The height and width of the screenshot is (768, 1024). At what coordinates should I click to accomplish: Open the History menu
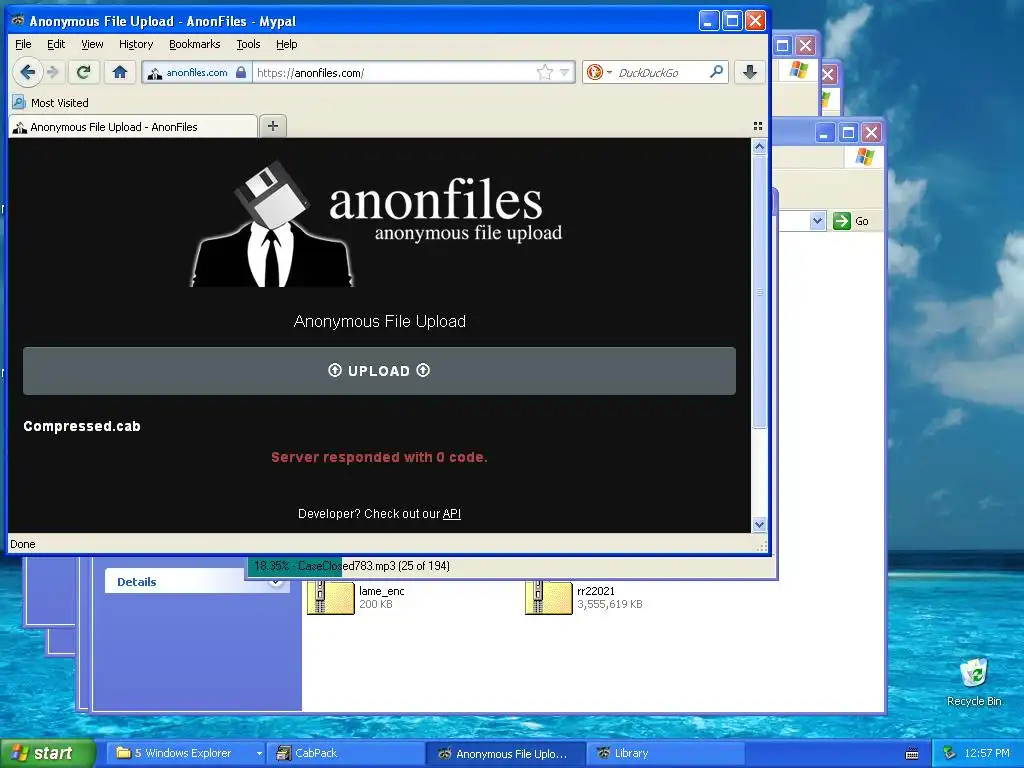pyautogui.click(x=136, y=44)
